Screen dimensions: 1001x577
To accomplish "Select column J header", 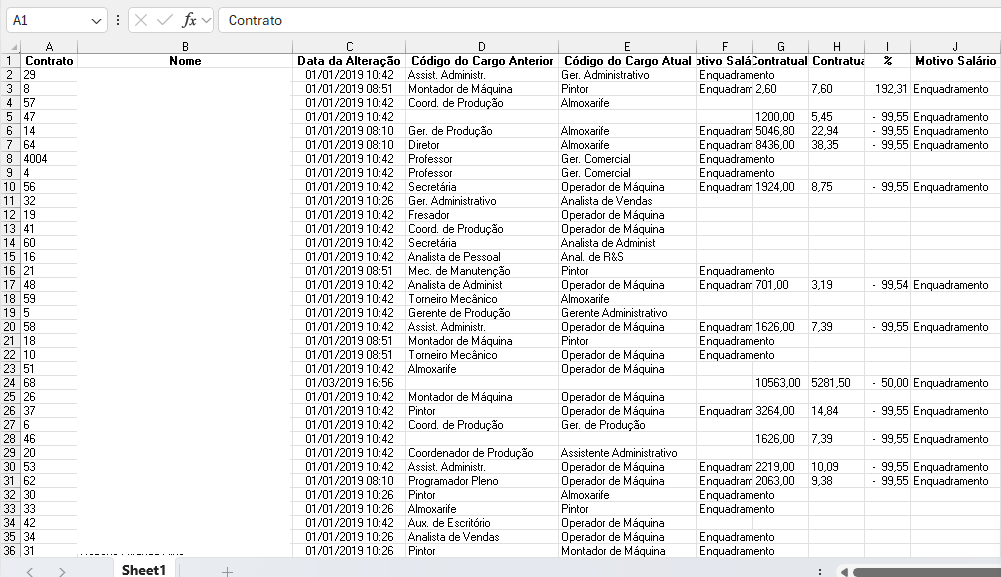I will point(955,47).
